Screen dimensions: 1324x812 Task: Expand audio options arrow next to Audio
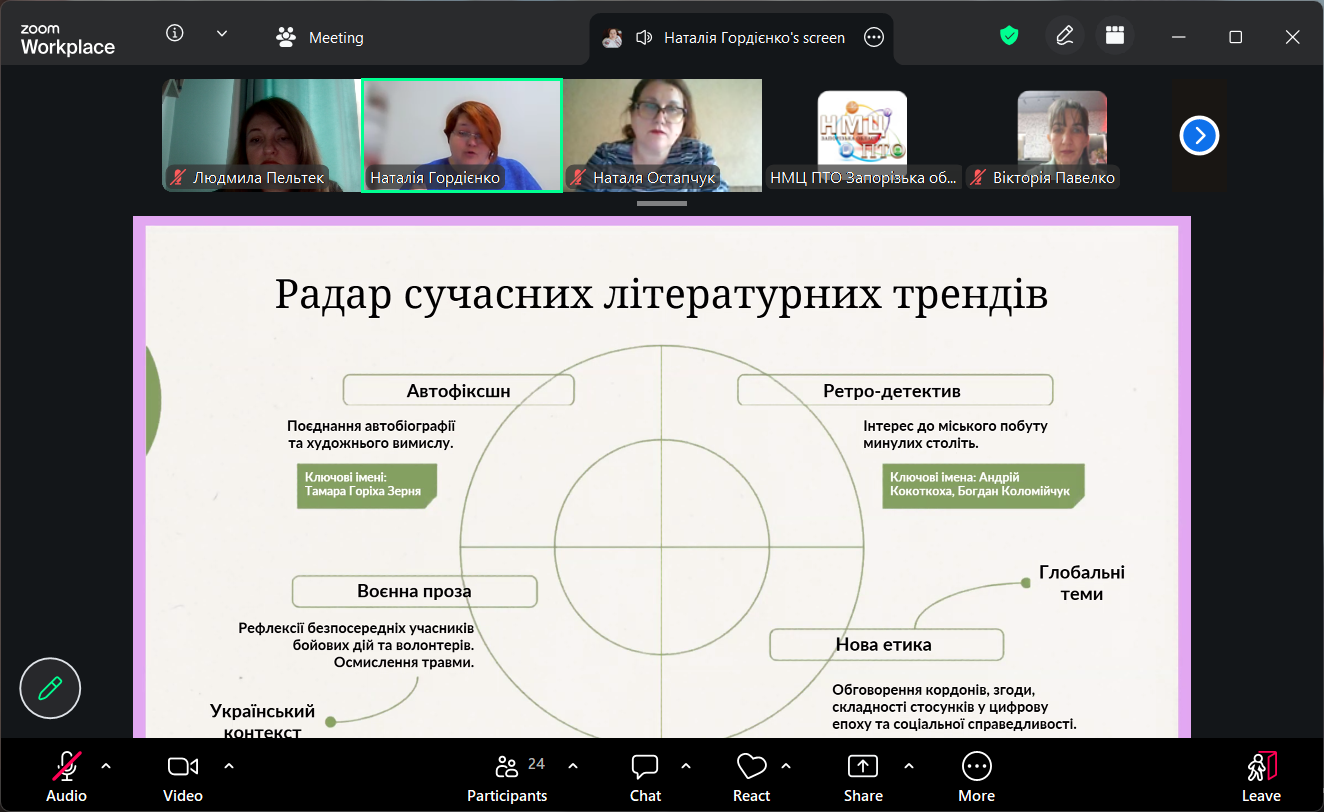click(106, 766)
